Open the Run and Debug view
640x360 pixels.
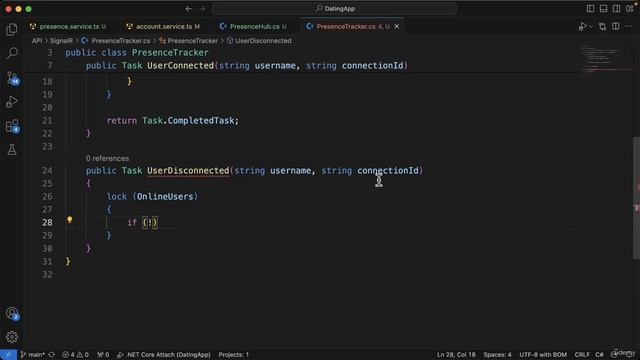coord(12,102)
